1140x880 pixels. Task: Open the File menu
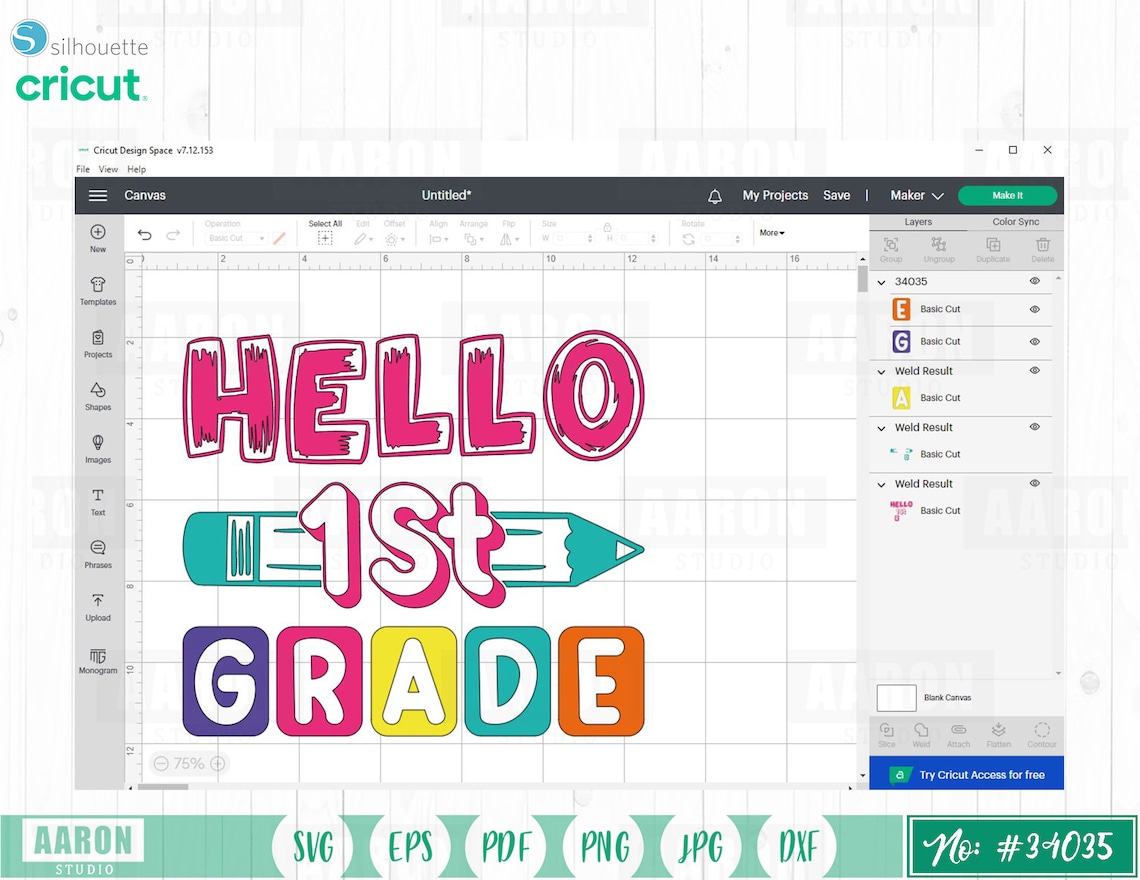[x=82, y=169]
